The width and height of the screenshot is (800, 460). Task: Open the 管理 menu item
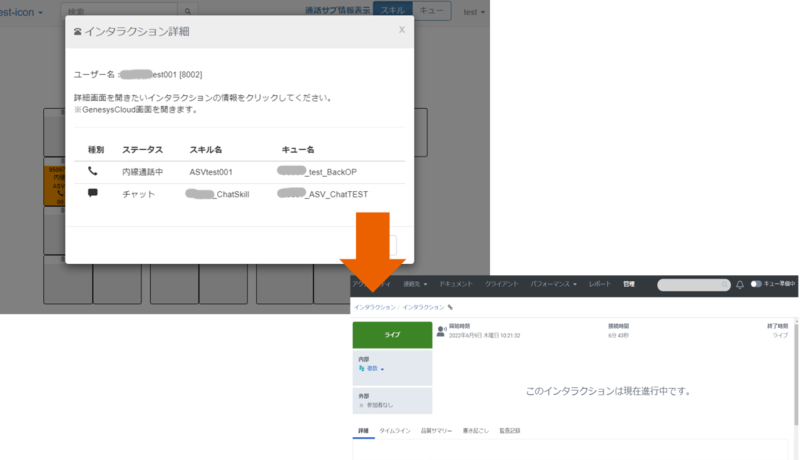click(x=629, y=284)
